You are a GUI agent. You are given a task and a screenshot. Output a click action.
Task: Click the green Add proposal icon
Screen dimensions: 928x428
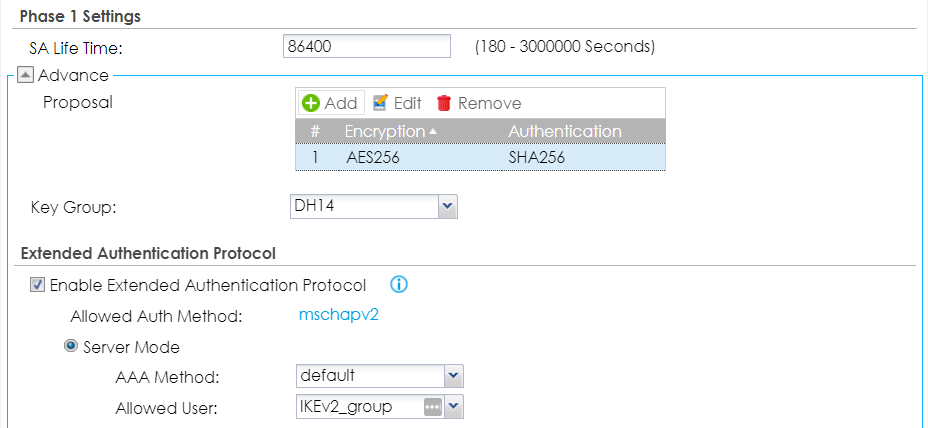(311, 103)
